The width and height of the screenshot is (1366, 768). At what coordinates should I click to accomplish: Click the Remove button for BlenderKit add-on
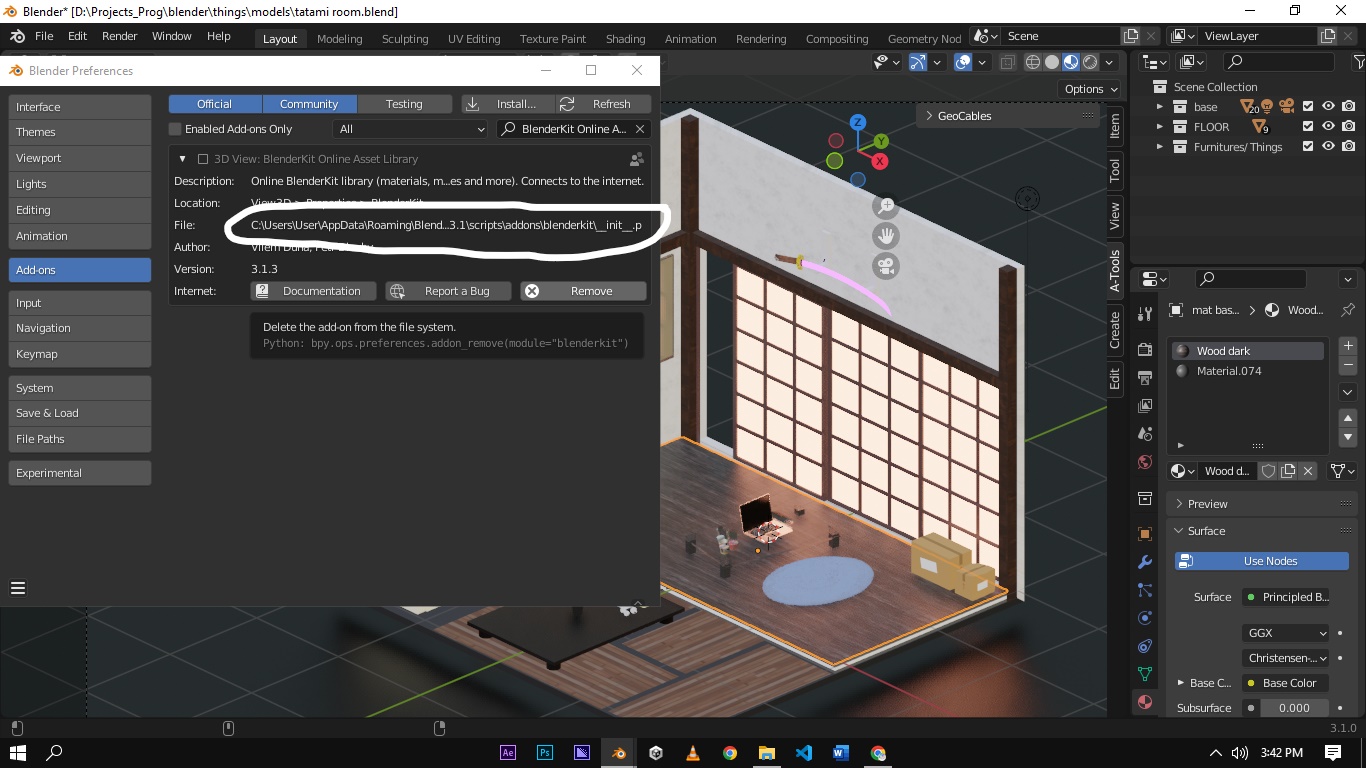[582, 291]
